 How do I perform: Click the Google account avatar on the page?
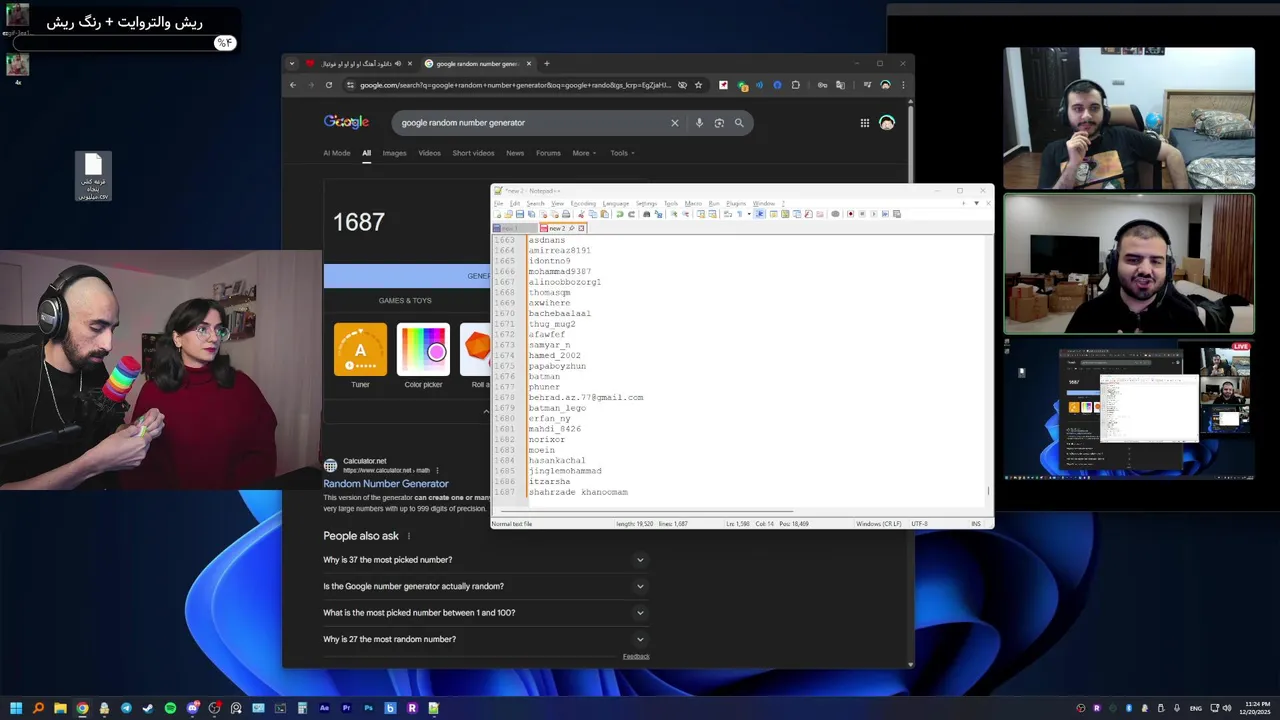click(887, 123)
